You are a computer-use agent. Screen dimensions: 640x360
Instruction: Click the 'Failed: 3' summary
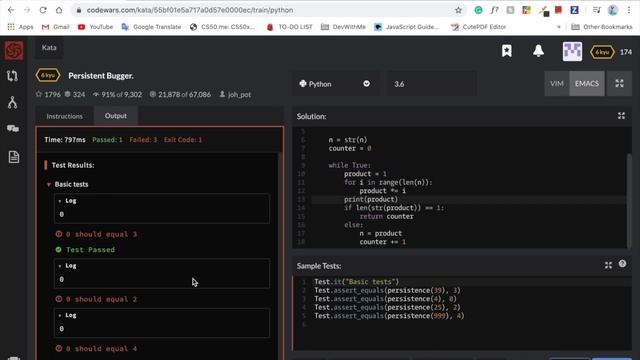click(143, 140)
